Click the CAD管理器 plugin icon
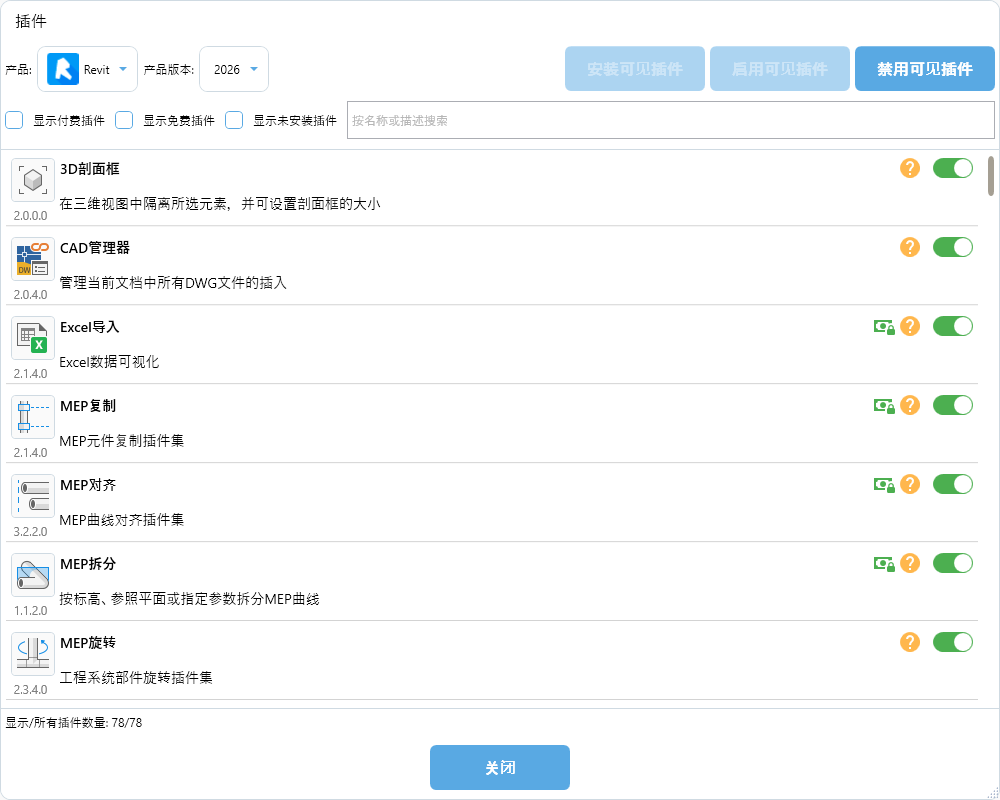Viewport: 1000px width, 800px height. coord(33,259)
